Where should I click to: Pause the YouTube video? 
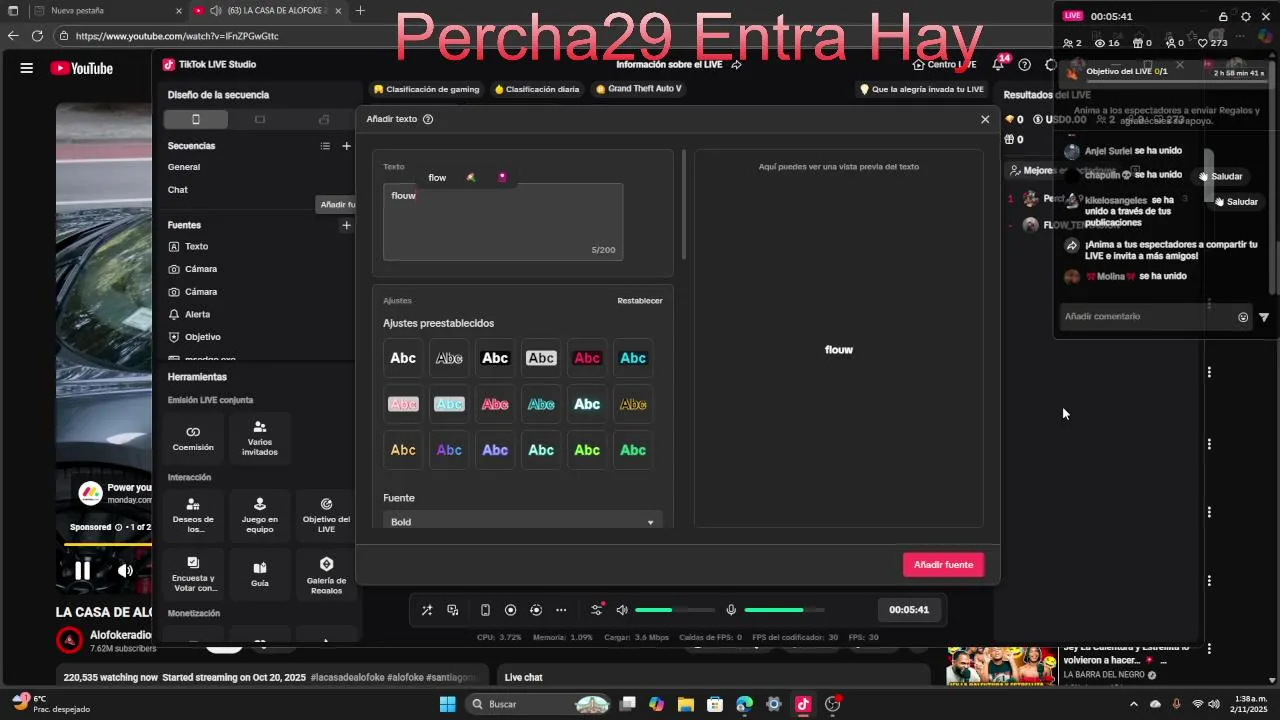click(x=83, y=570)
